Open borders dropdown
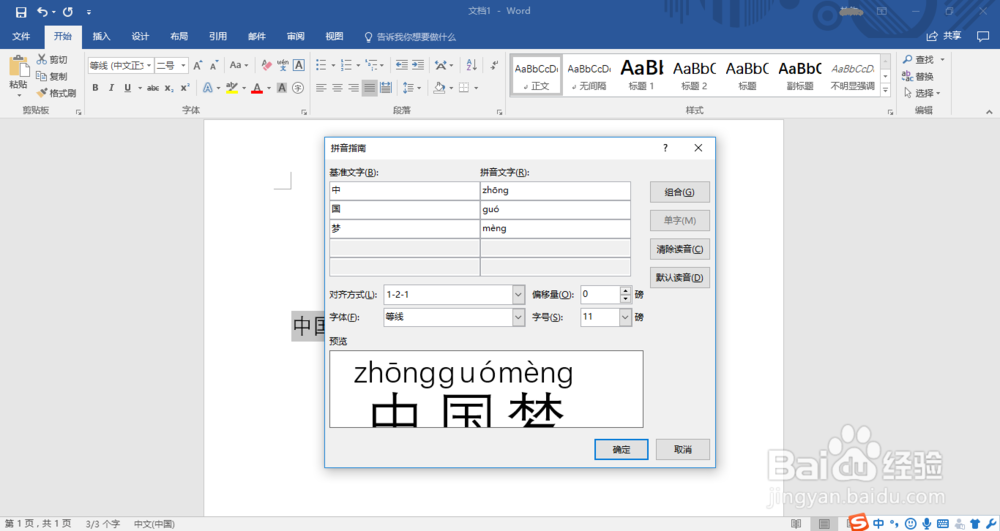Image resolution: width=1000 pixels, height=531 pixels. pos(476,88)
